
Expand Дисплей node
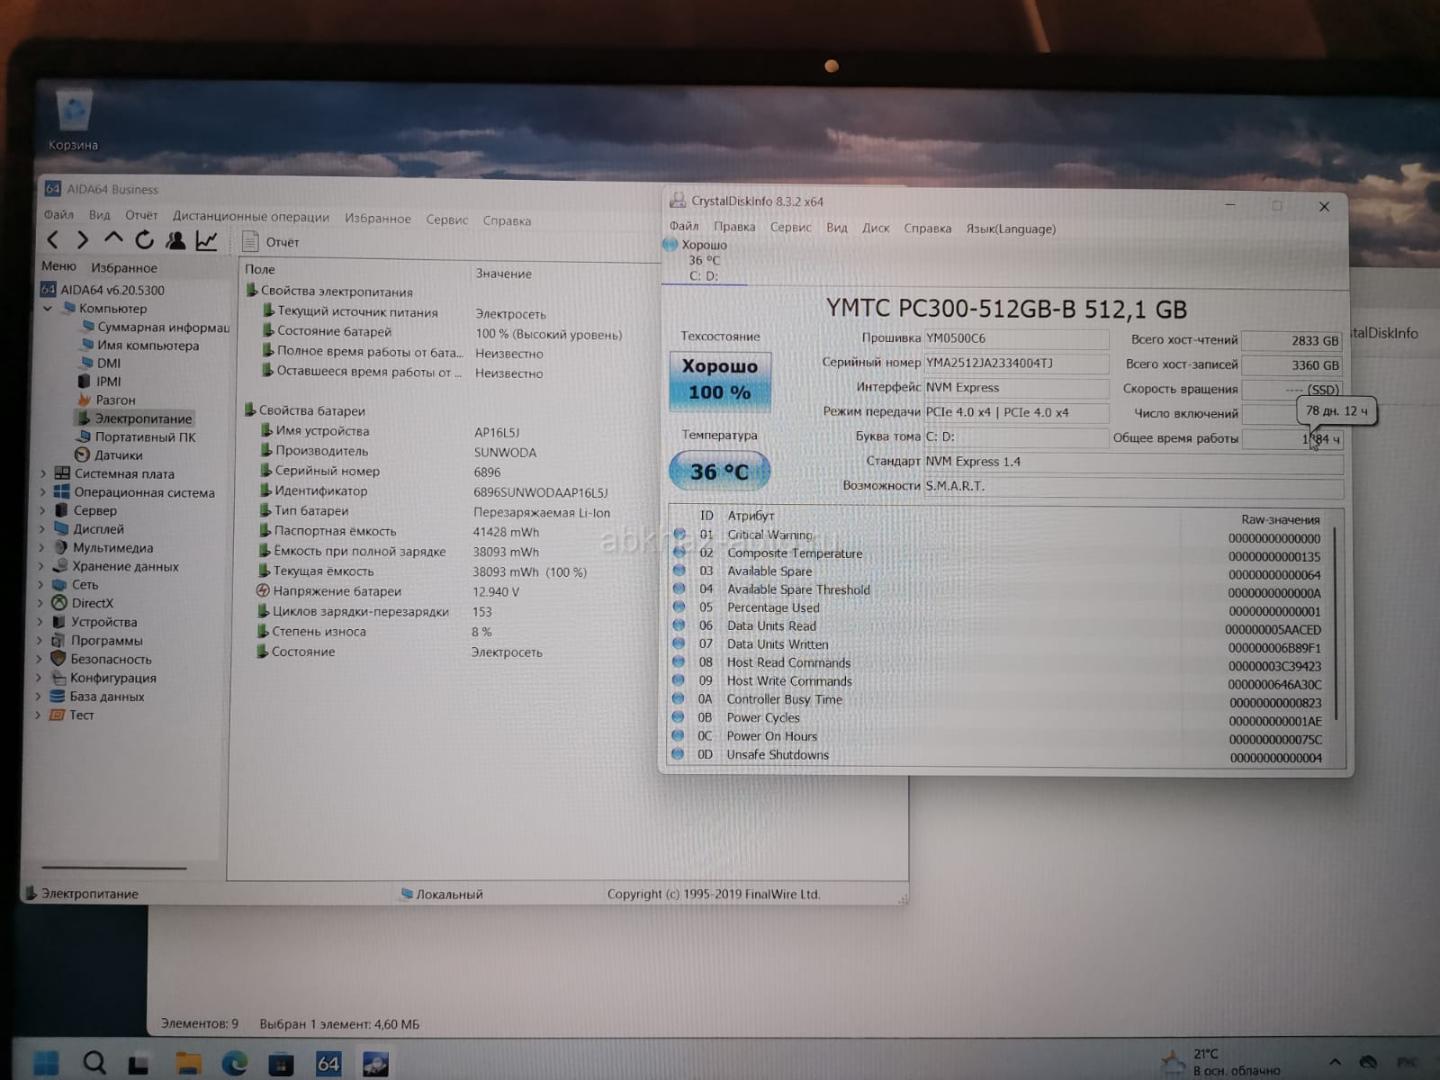42,529
